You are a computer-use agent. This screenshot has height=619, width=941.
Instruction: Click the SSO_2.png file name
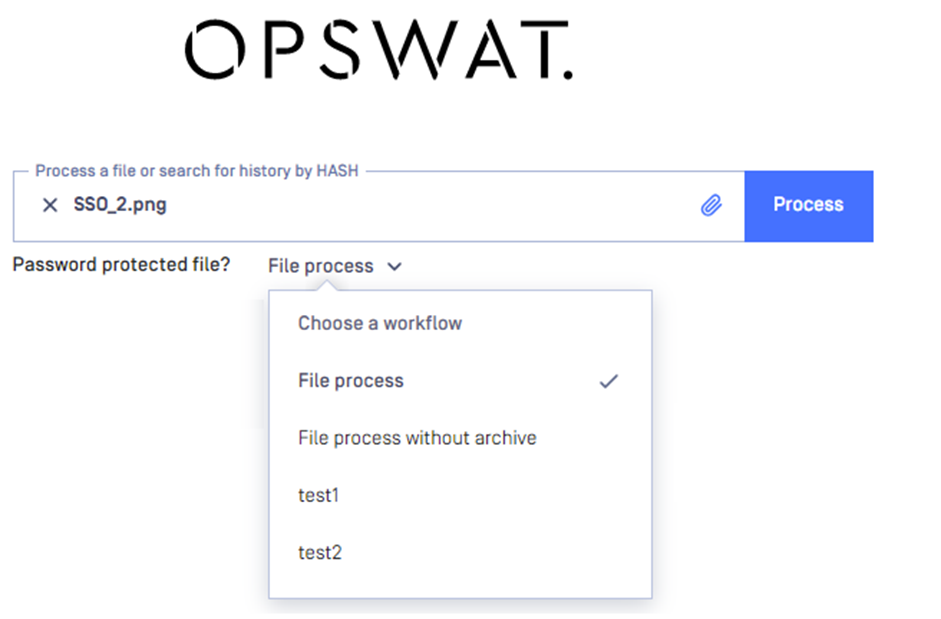[120, 205]
